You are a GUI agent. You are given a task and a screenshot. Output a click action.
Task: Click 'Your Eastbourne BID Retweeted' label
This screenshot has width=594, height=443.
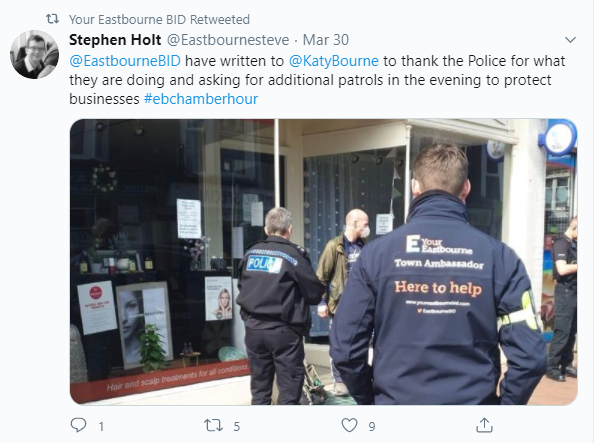(159, 19)
